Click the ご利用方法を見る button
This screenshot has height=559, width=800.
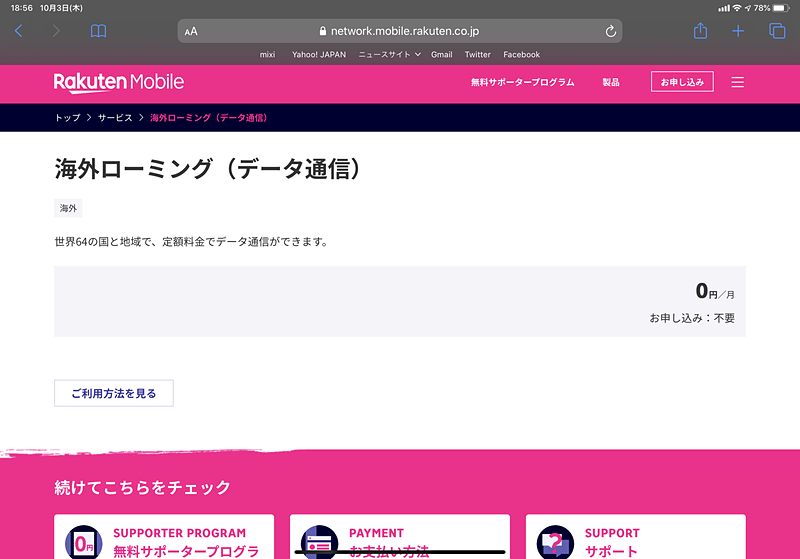tap(114, 393)
